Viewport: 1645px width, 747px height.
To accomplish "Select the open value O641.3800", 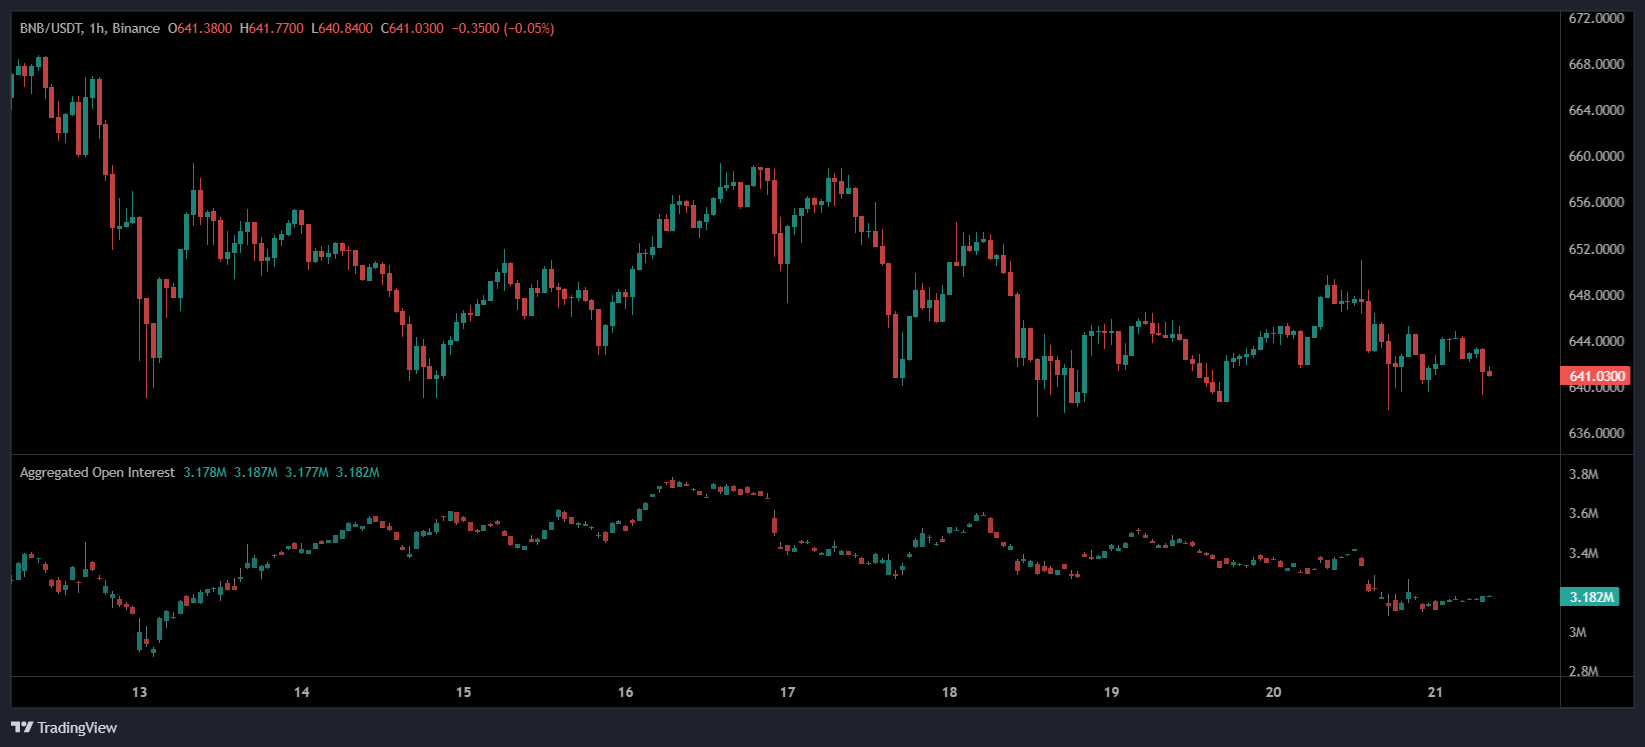I will (x=200, y=28).
